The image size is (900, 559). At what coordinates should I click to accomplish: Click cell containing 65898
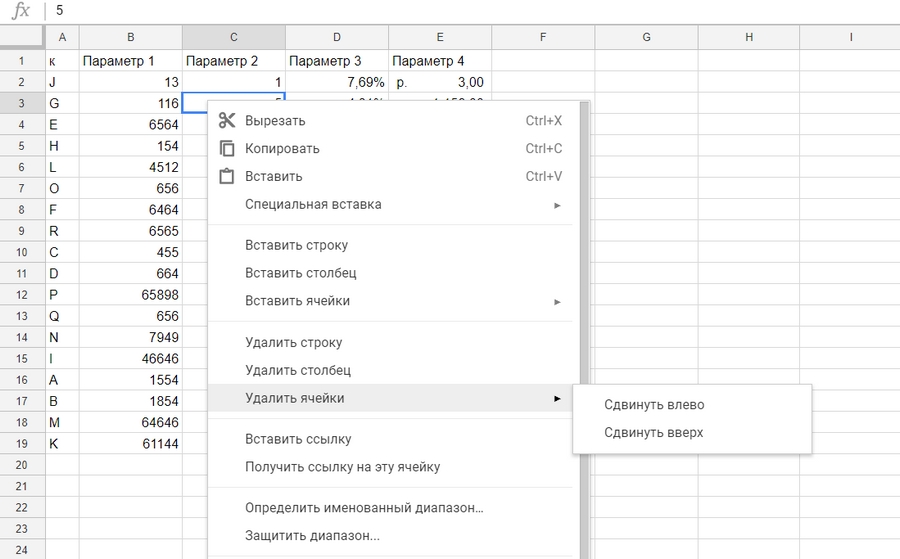[130, 296]
